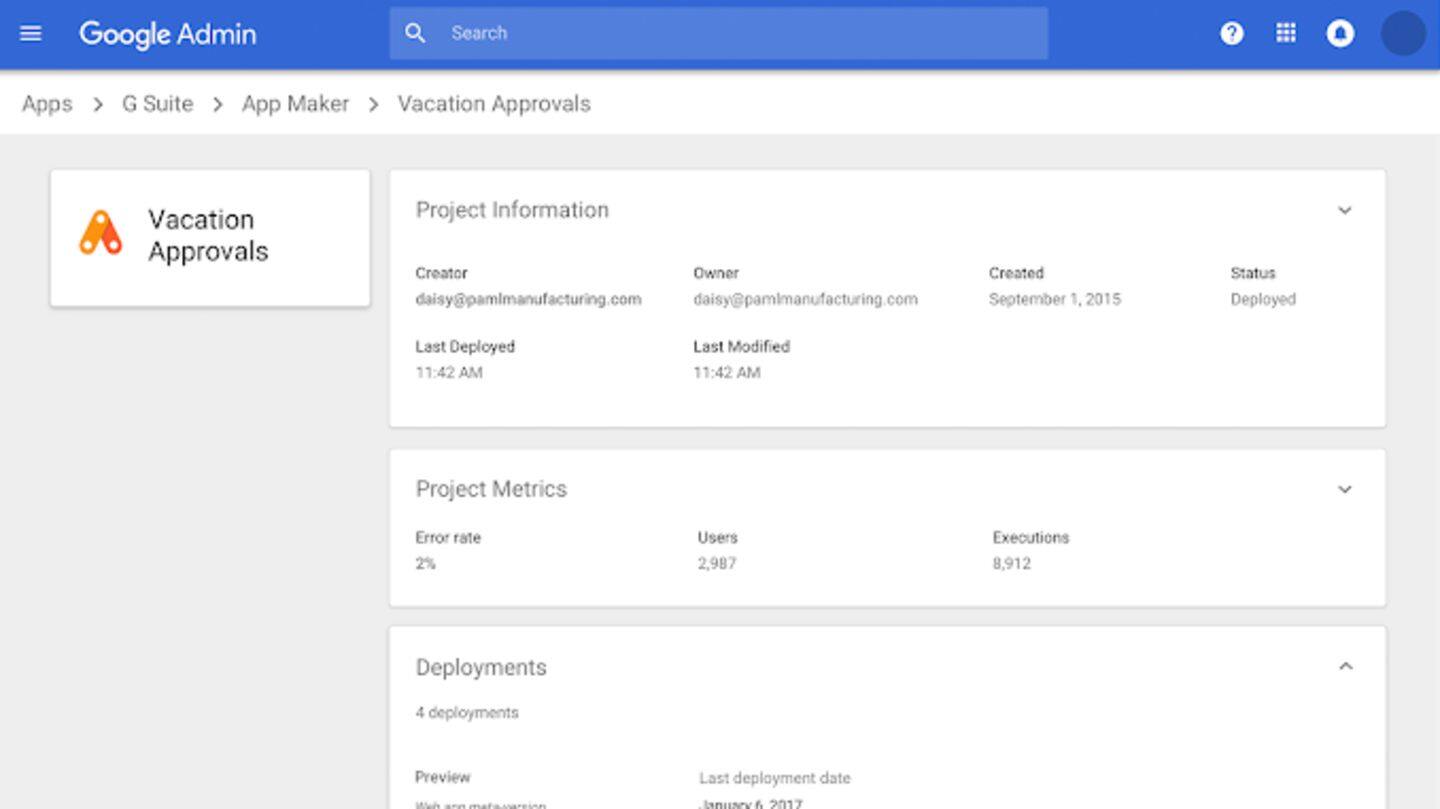Click the breadcrumb arrow after Apps
This screenshot has width=1440, height=809.
pos(98,104)
